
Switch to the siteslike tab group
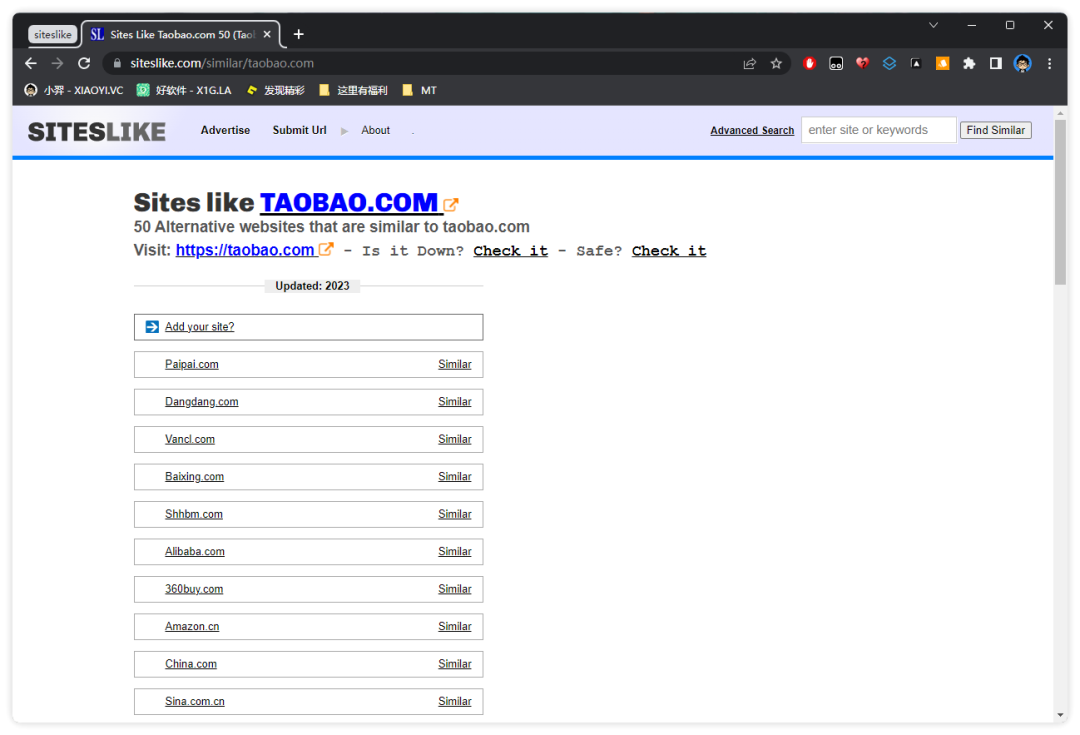(x=52, y=34)
